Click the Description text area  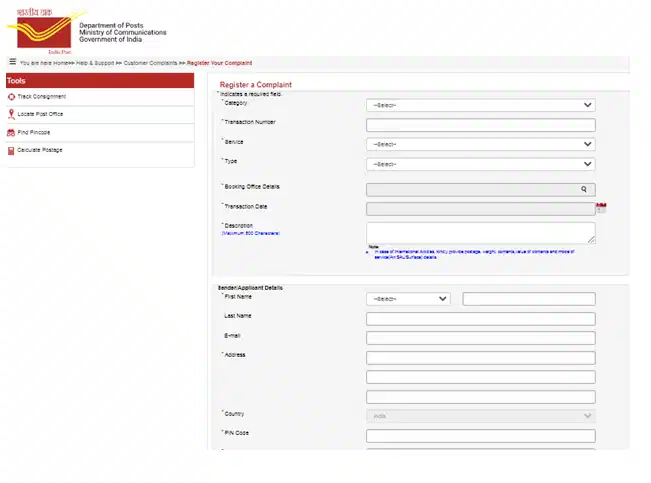(480, 232)
